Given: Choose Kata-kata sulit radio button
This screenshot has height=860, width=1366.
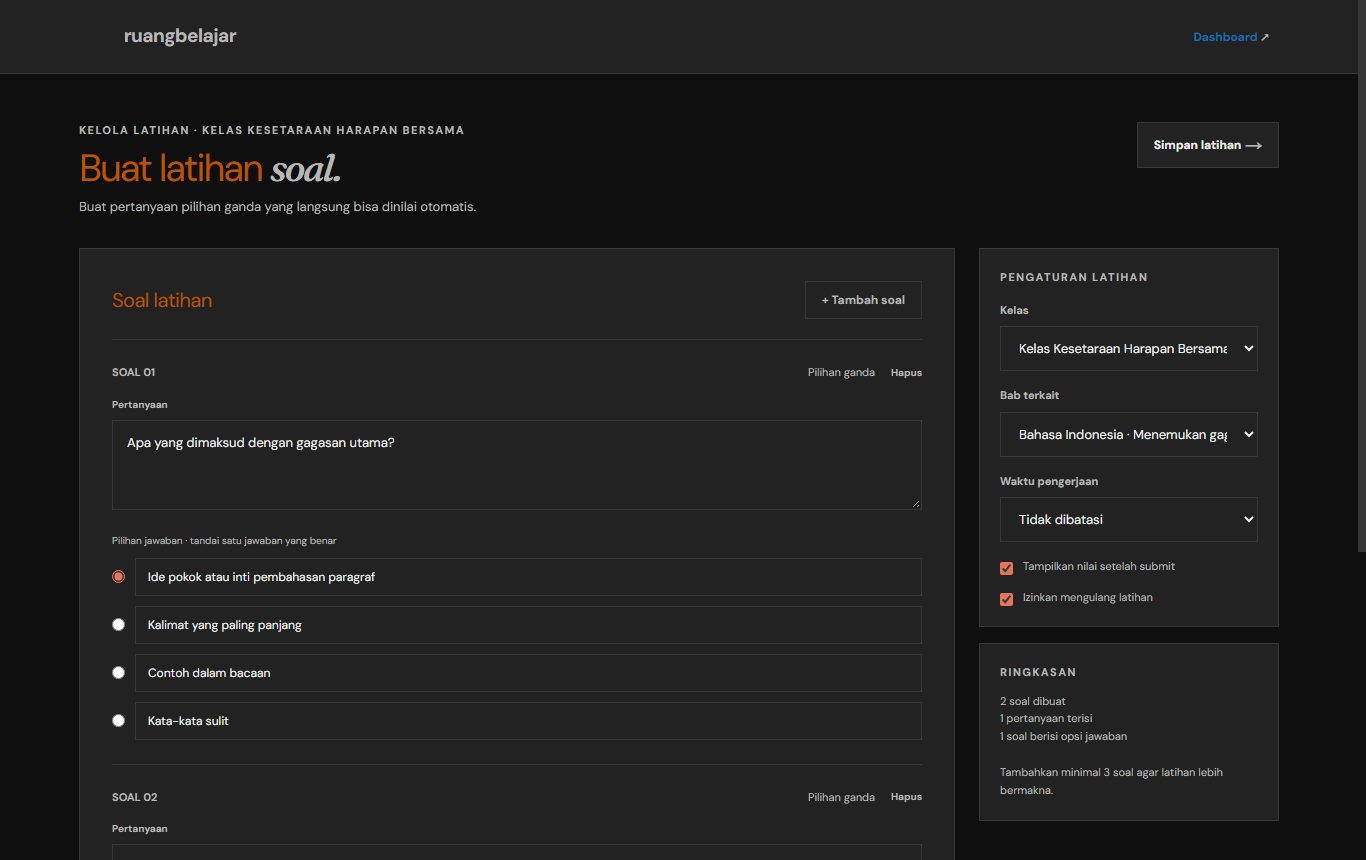Looking at the screenshot, I should tap(119, 721).
